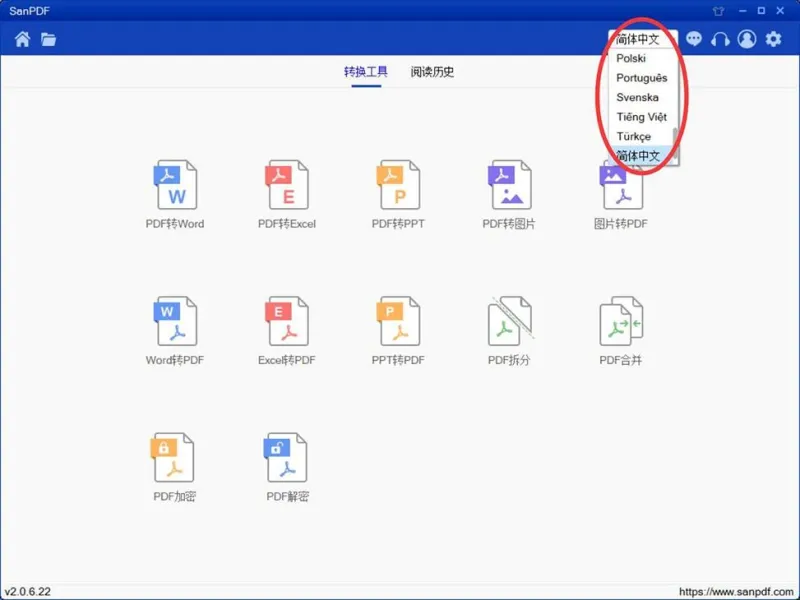This screenshot has height=600, width=800.
Task: Open the PDF合并 merge tool icon
Action: click(x=620, y=321)
